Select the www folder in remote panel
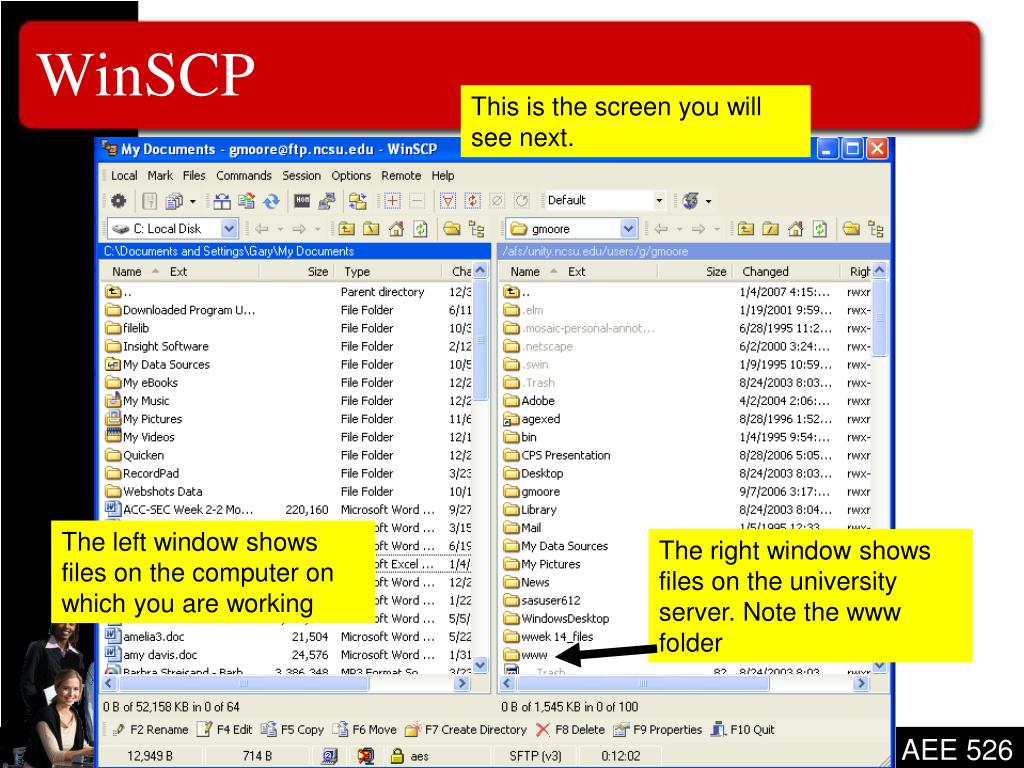The image size is (1024, 768). click(x=526, y=654)
